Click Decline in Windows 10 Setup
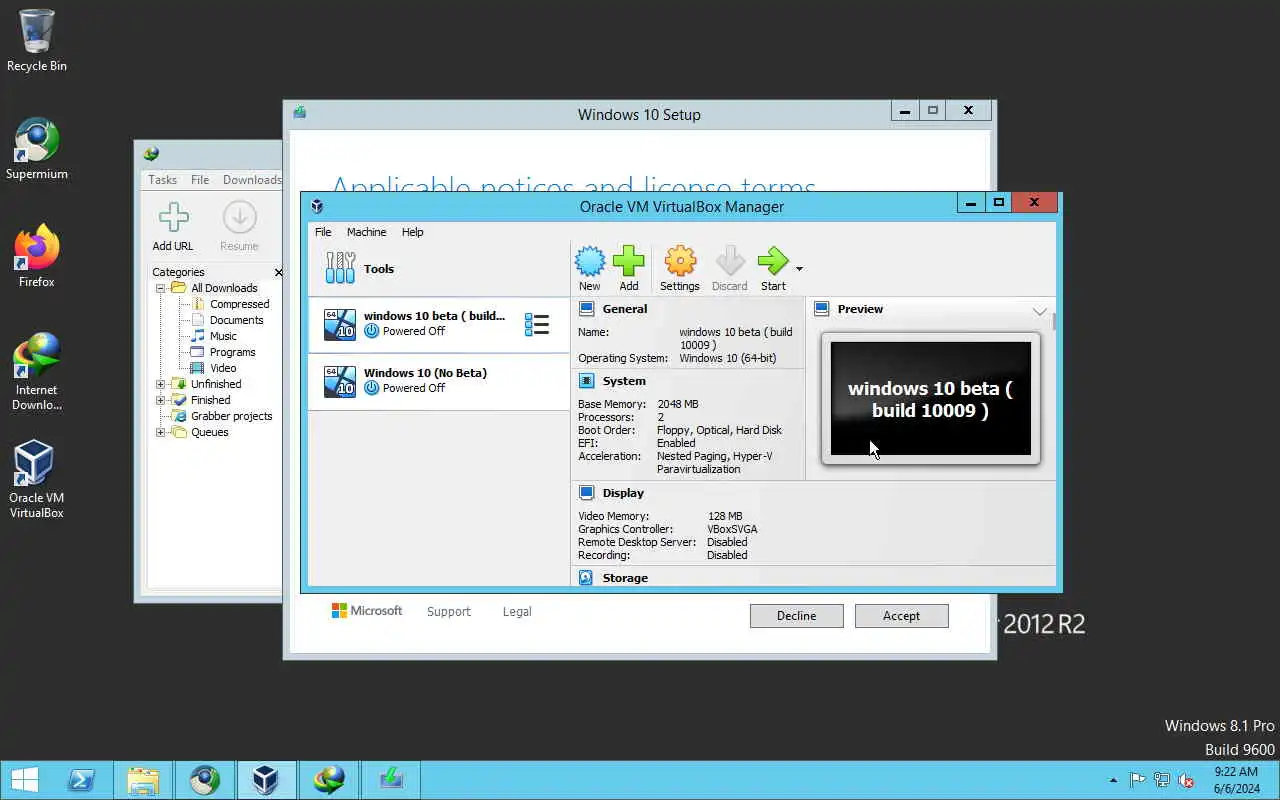The height and width of the screenshot is (800, 1280). (796, 616)
